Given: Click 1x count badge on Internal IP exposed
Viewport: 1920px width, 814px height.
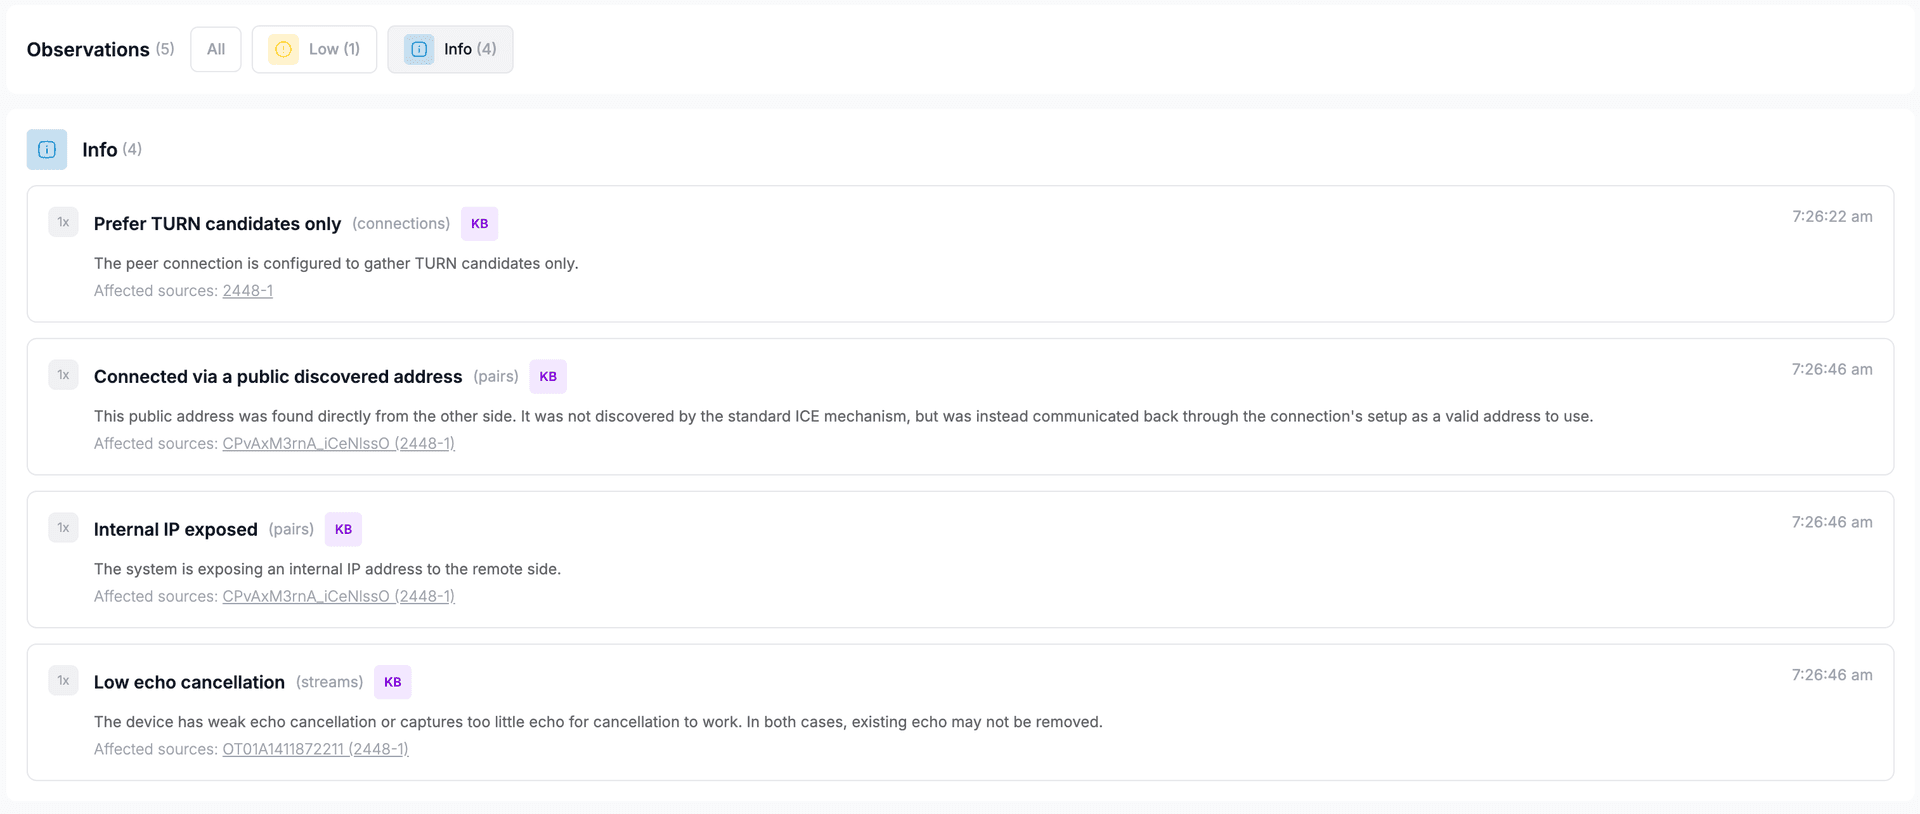Looking at the screenshot, I should [x=63, y=528].
